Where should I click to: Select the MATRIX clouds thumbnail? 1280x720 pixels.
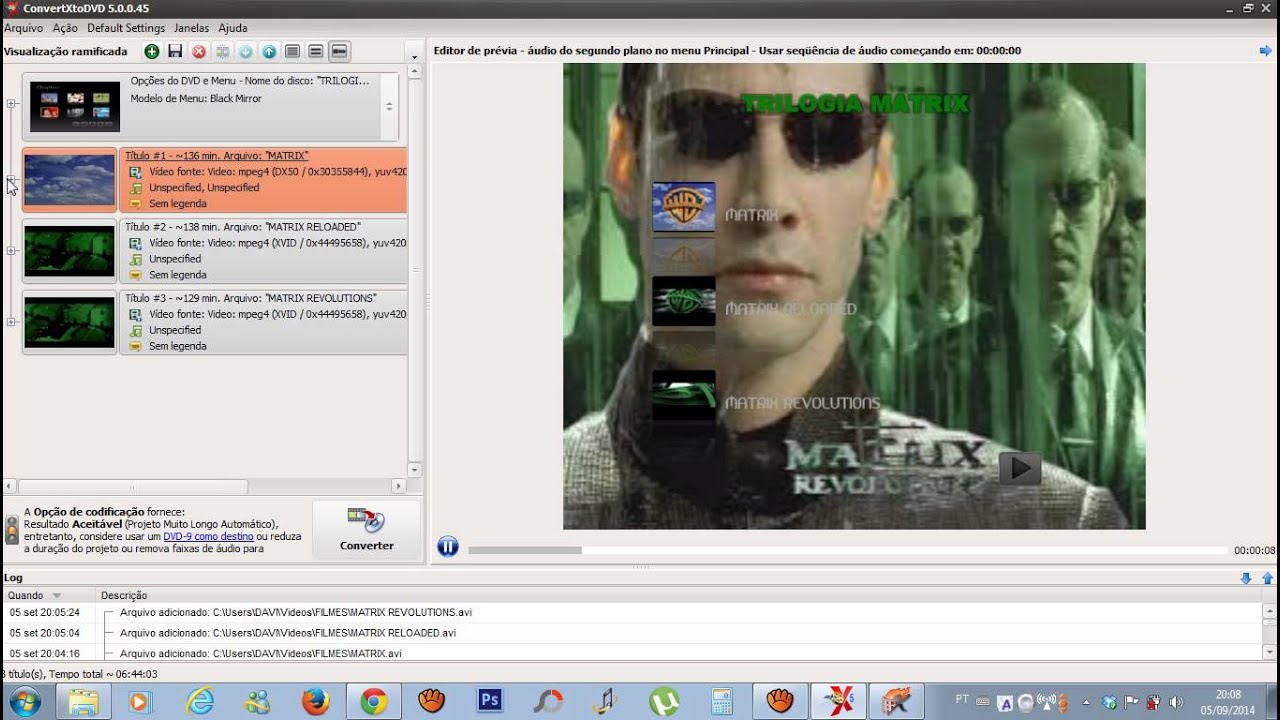[70, 180]
